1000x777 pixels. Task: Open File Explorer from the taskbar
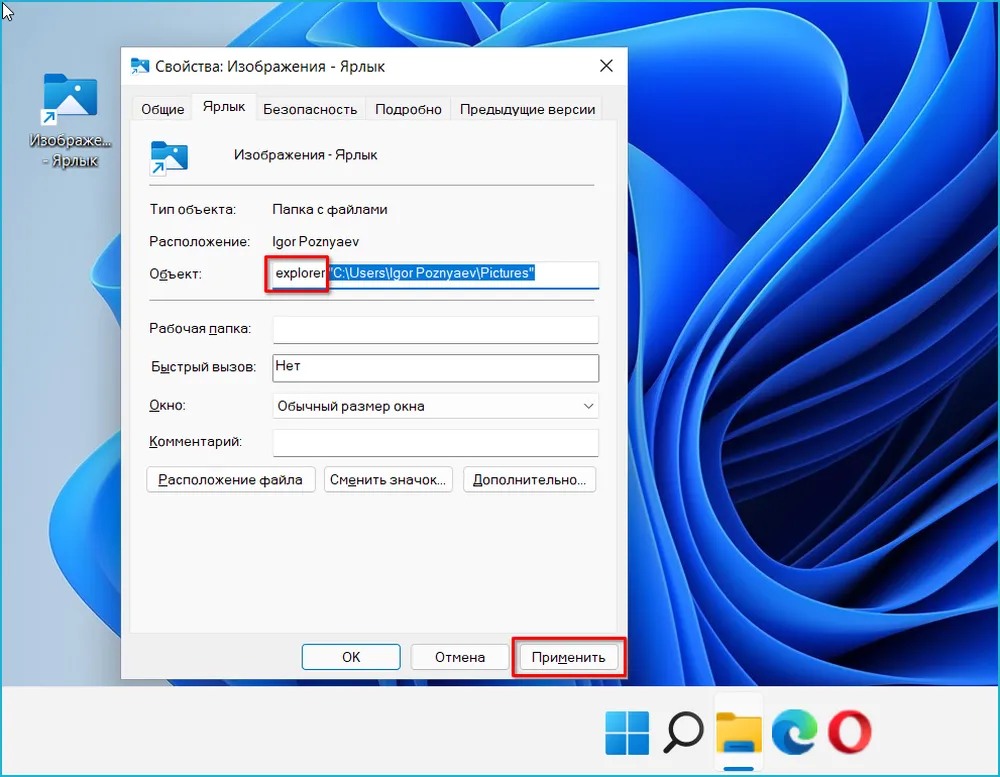(x=739, y=734)
